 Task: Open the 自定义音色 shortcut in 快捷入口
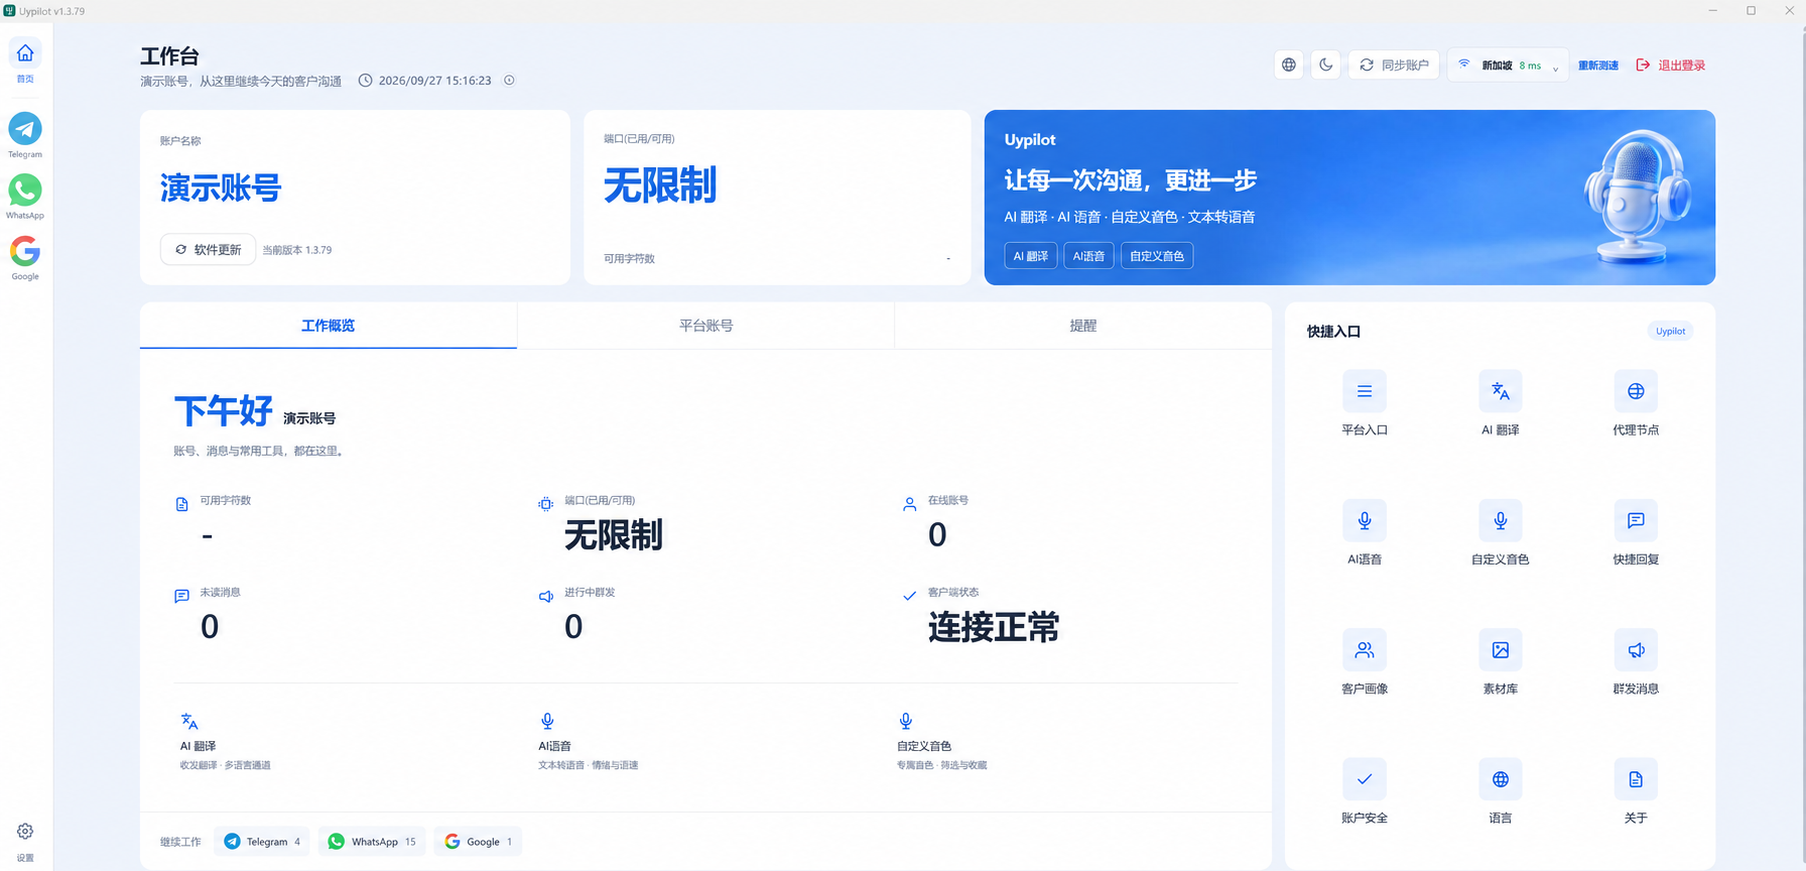1500,520
